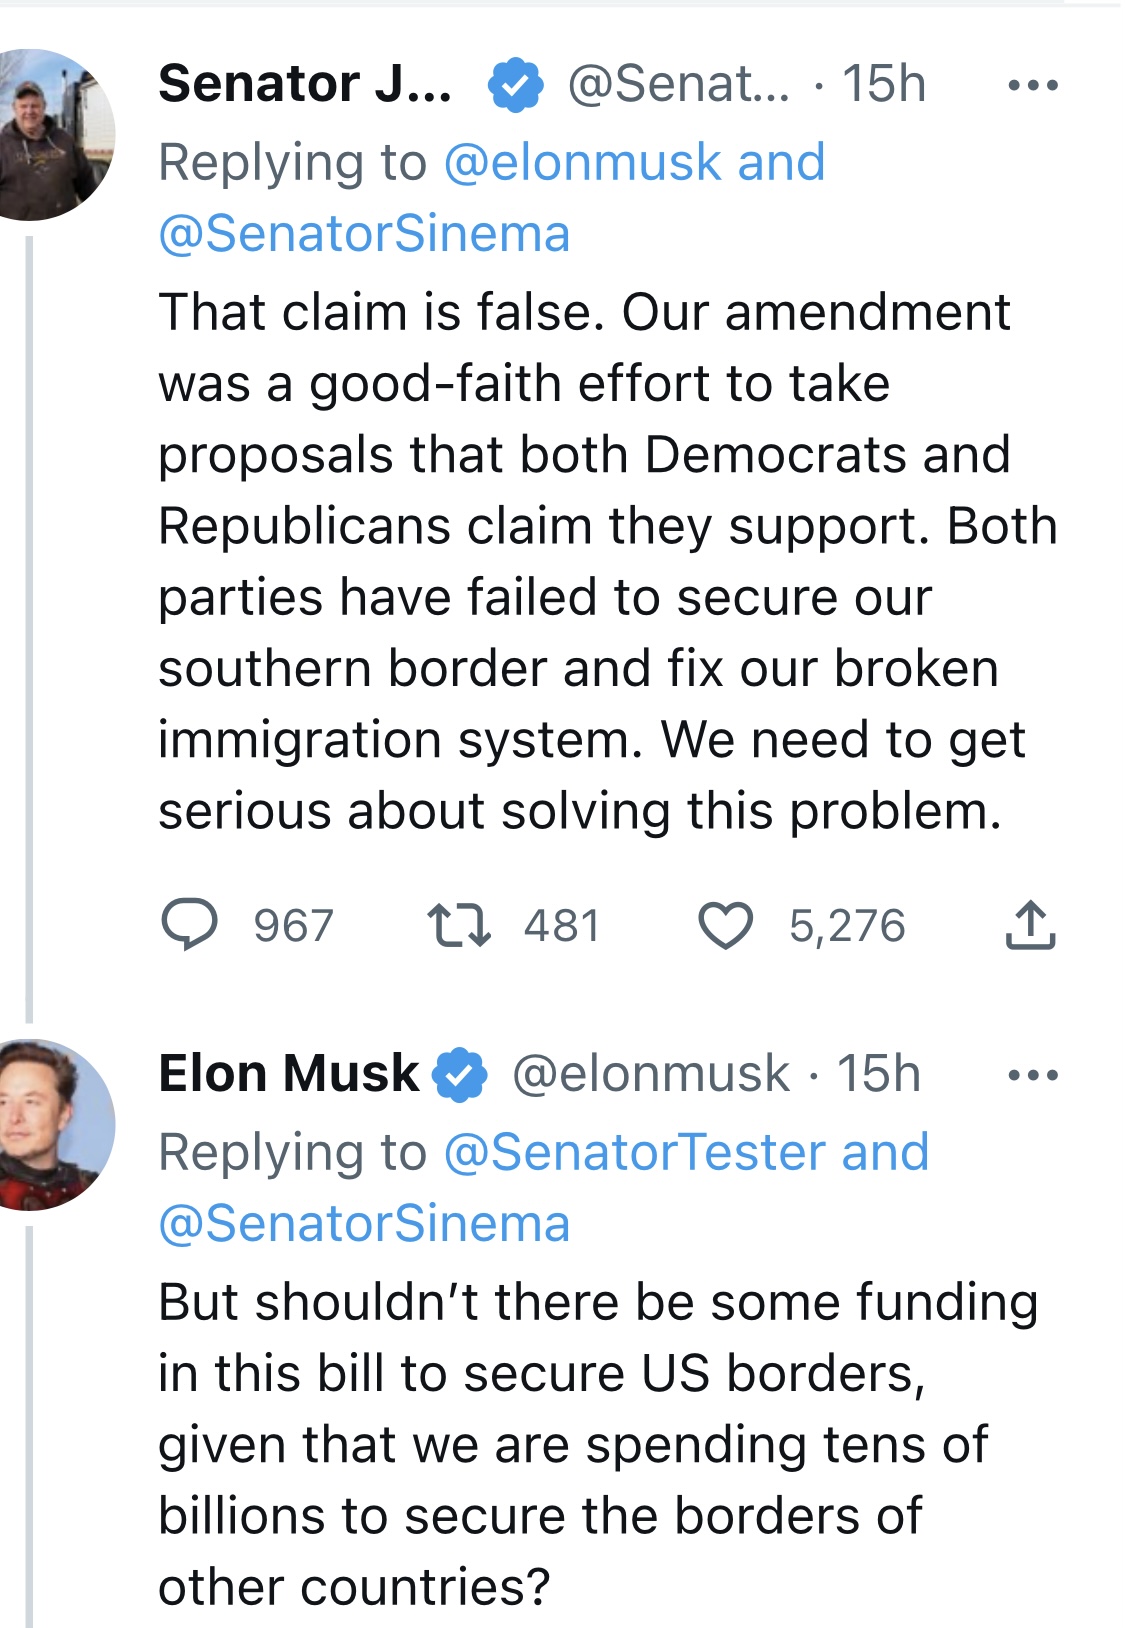
Task: Open the Senator's profile picture
Action: coord(56,135)
